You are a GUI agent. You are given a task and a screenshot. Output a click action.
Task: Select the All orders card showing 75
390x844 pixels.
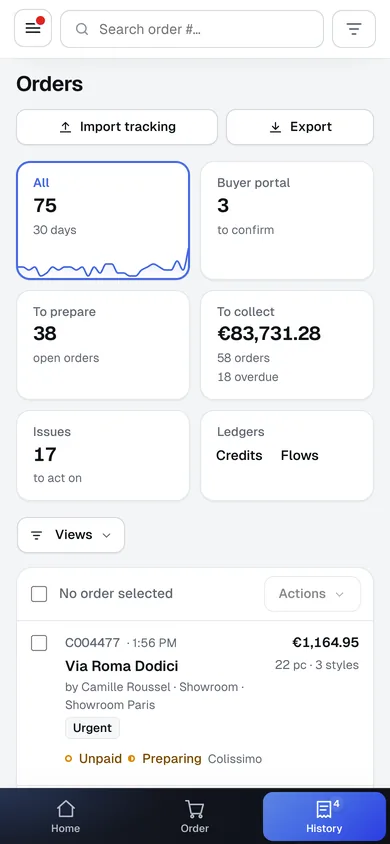pos(103,221)
